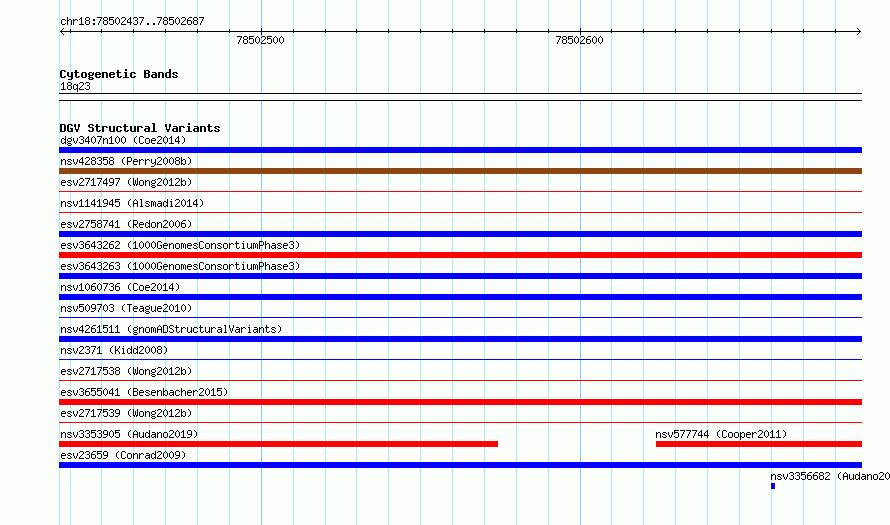
Task: Click the left arrow end of ruler
Action: 62,32
